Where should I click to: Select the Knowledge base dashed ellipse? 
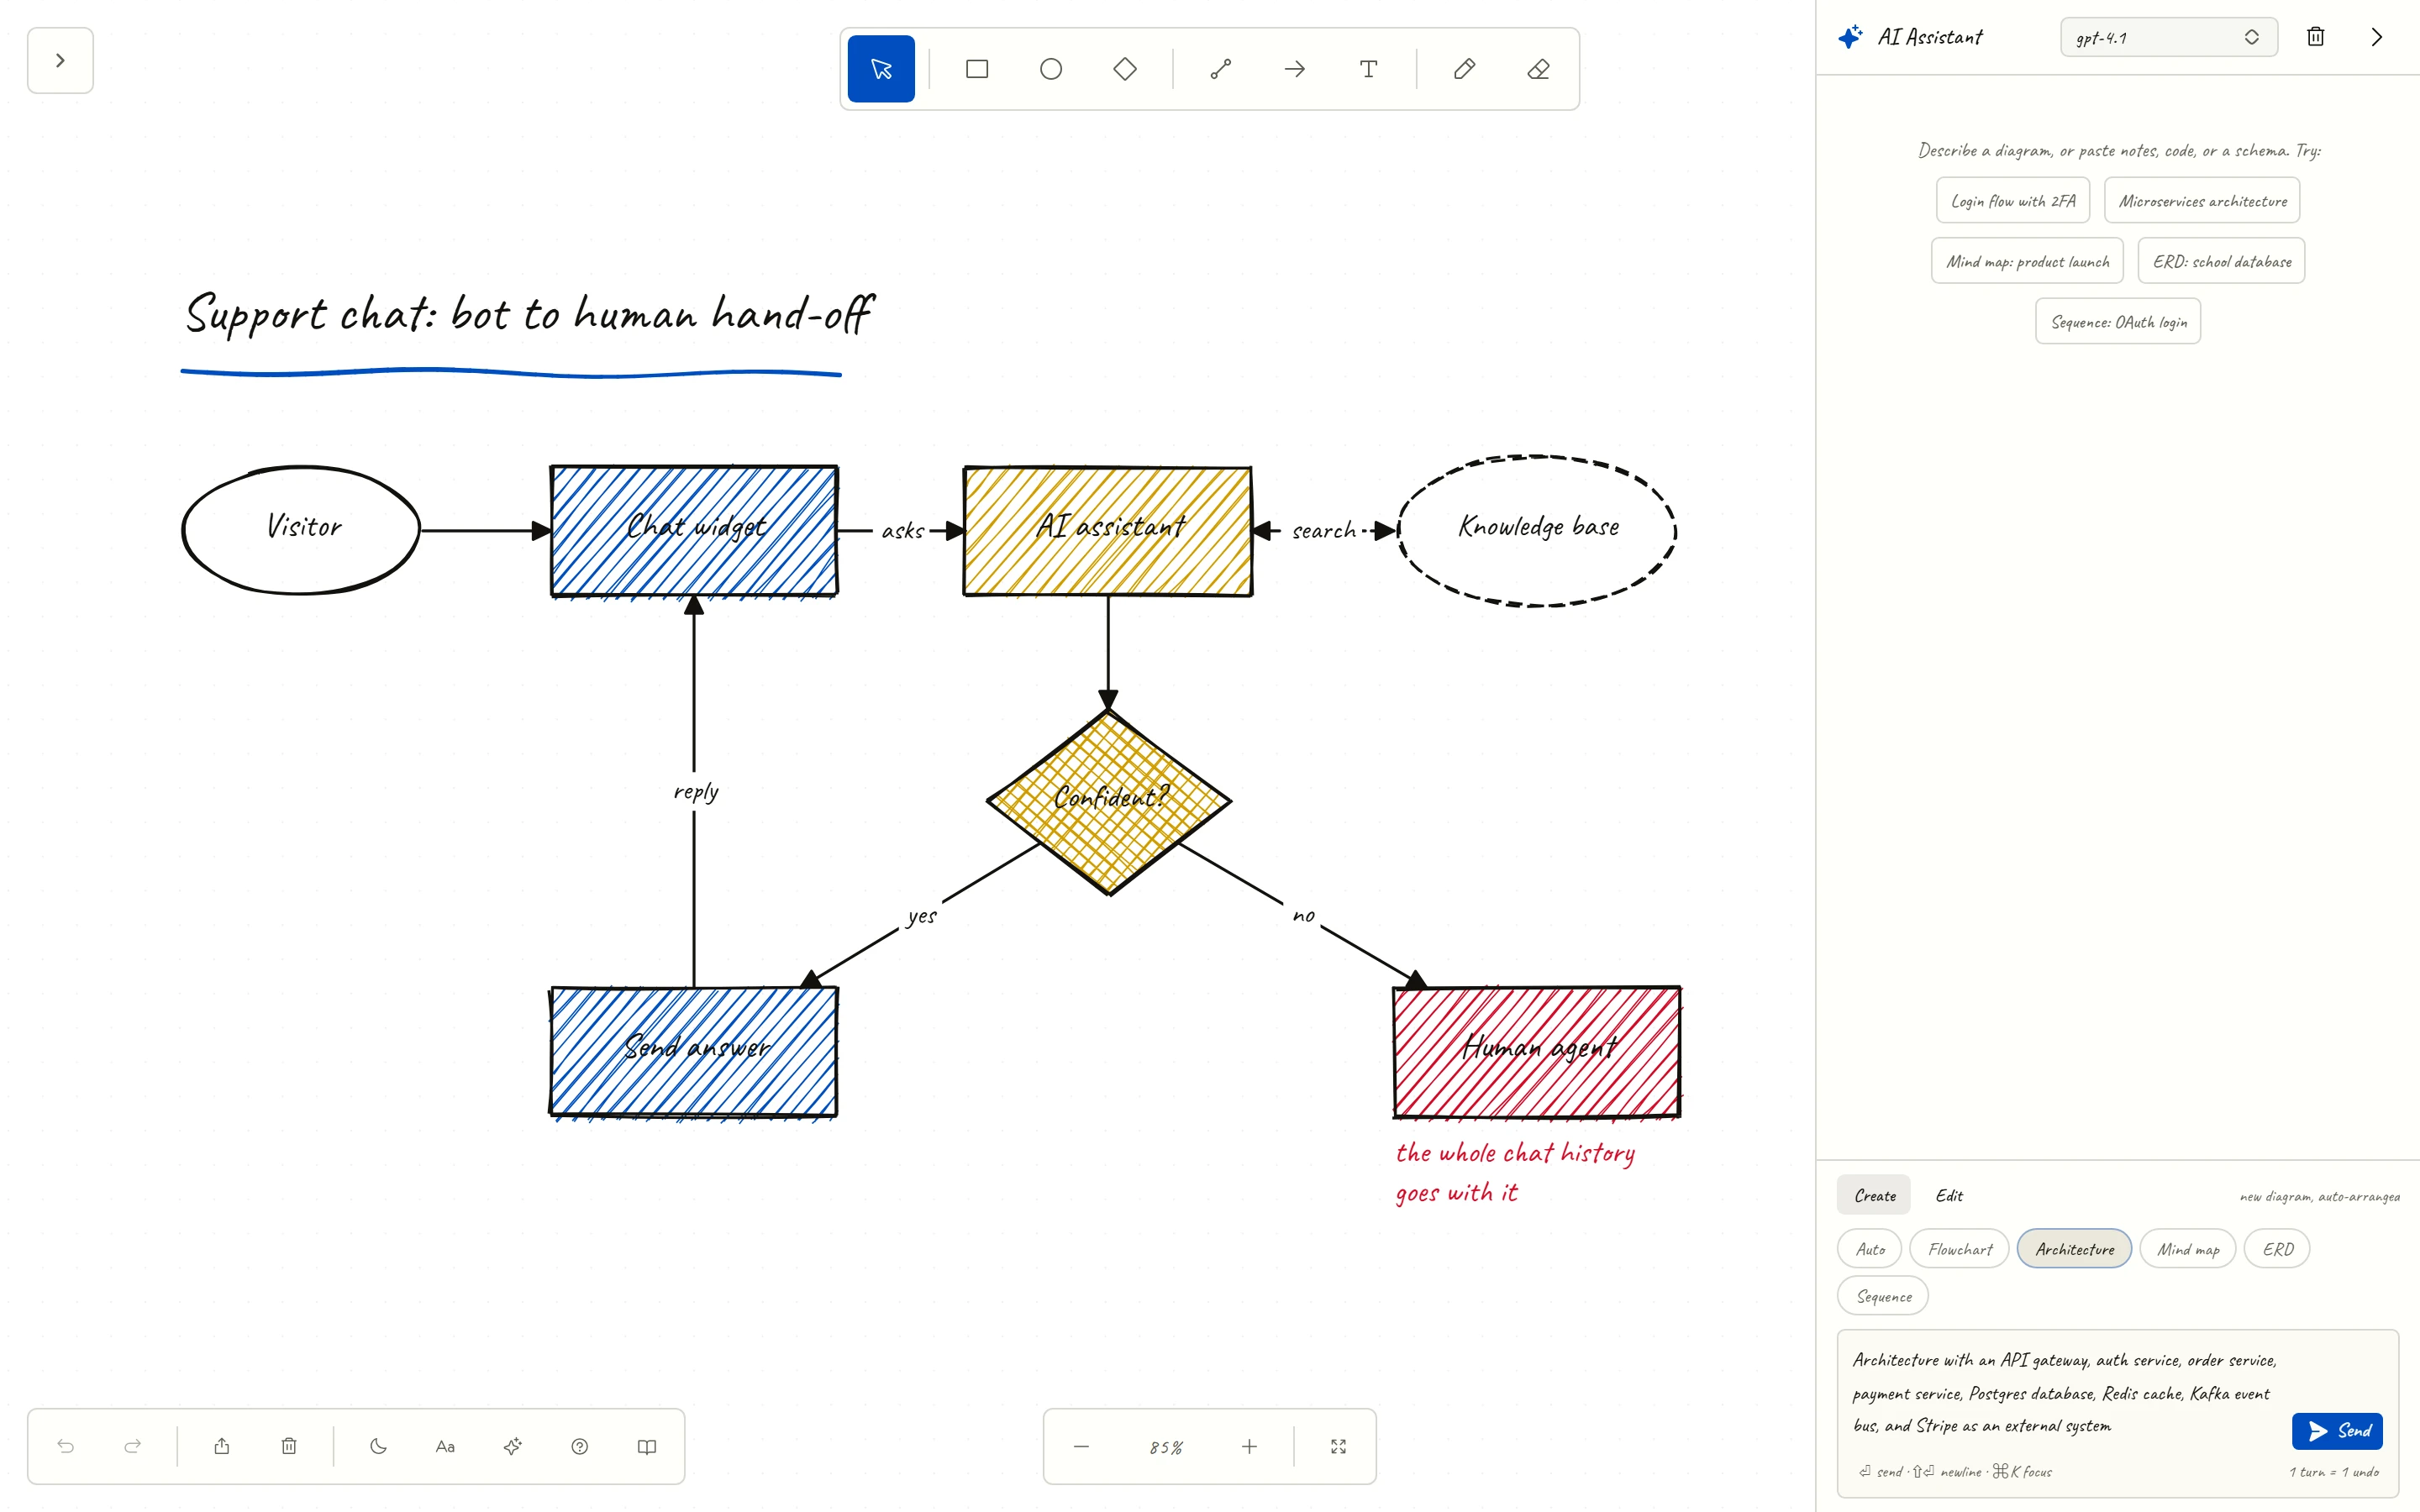coord(1537,531)
